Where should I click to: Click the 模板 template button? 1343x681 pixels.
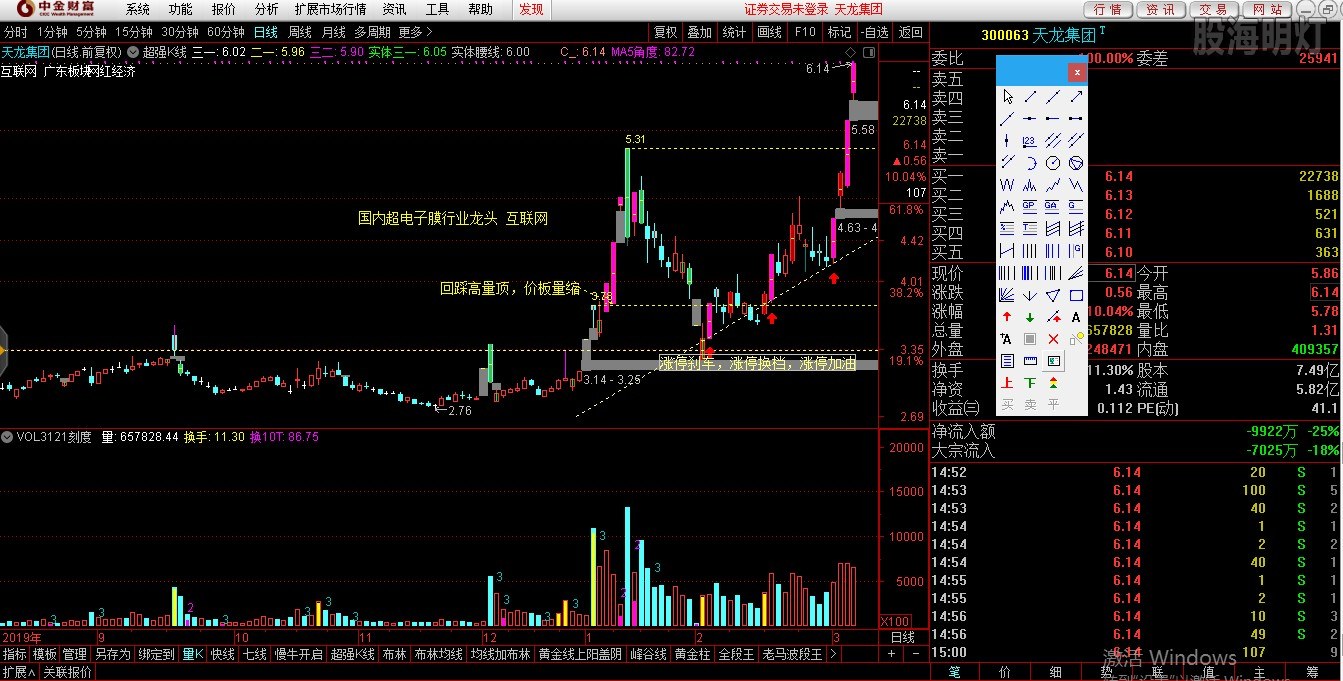pos(44,654)
